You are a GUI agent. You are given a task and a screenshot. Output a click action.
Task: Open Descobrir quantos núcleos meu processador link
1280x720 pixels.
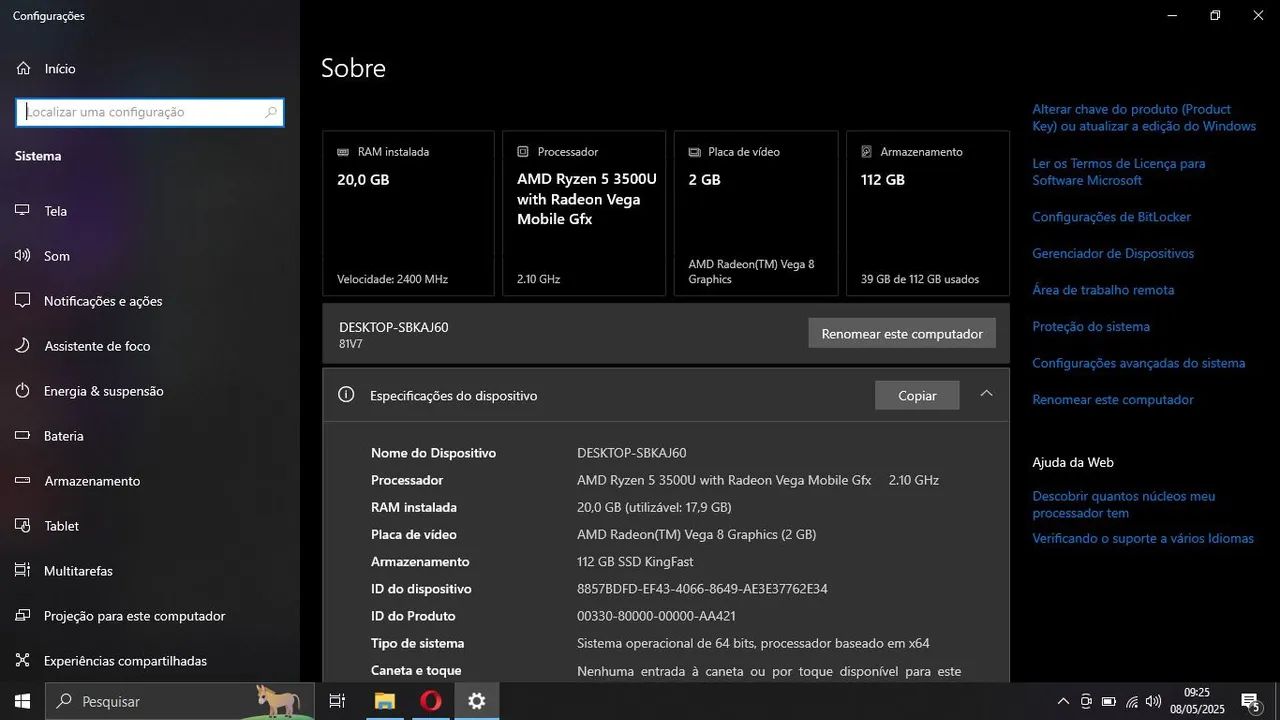pos(1124,504)
